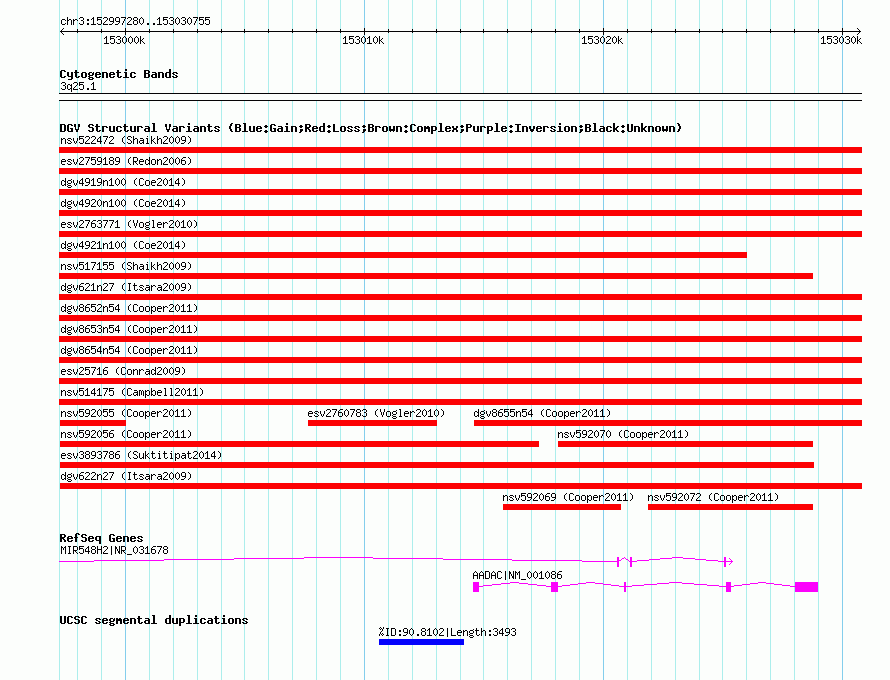
Task: Click red bar under nsv592070 label
Action: pyautogui.click(x=685, y=444)
